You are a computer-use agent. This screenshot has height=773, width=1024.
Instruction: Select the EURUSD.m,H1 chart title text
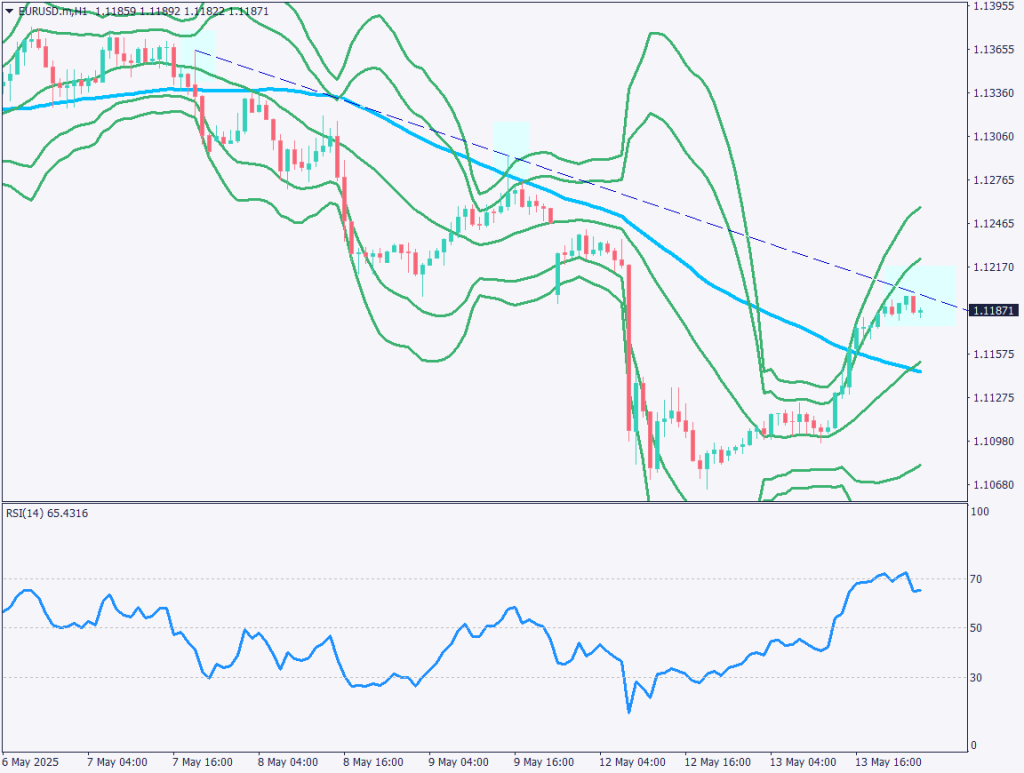coord(52,11)
